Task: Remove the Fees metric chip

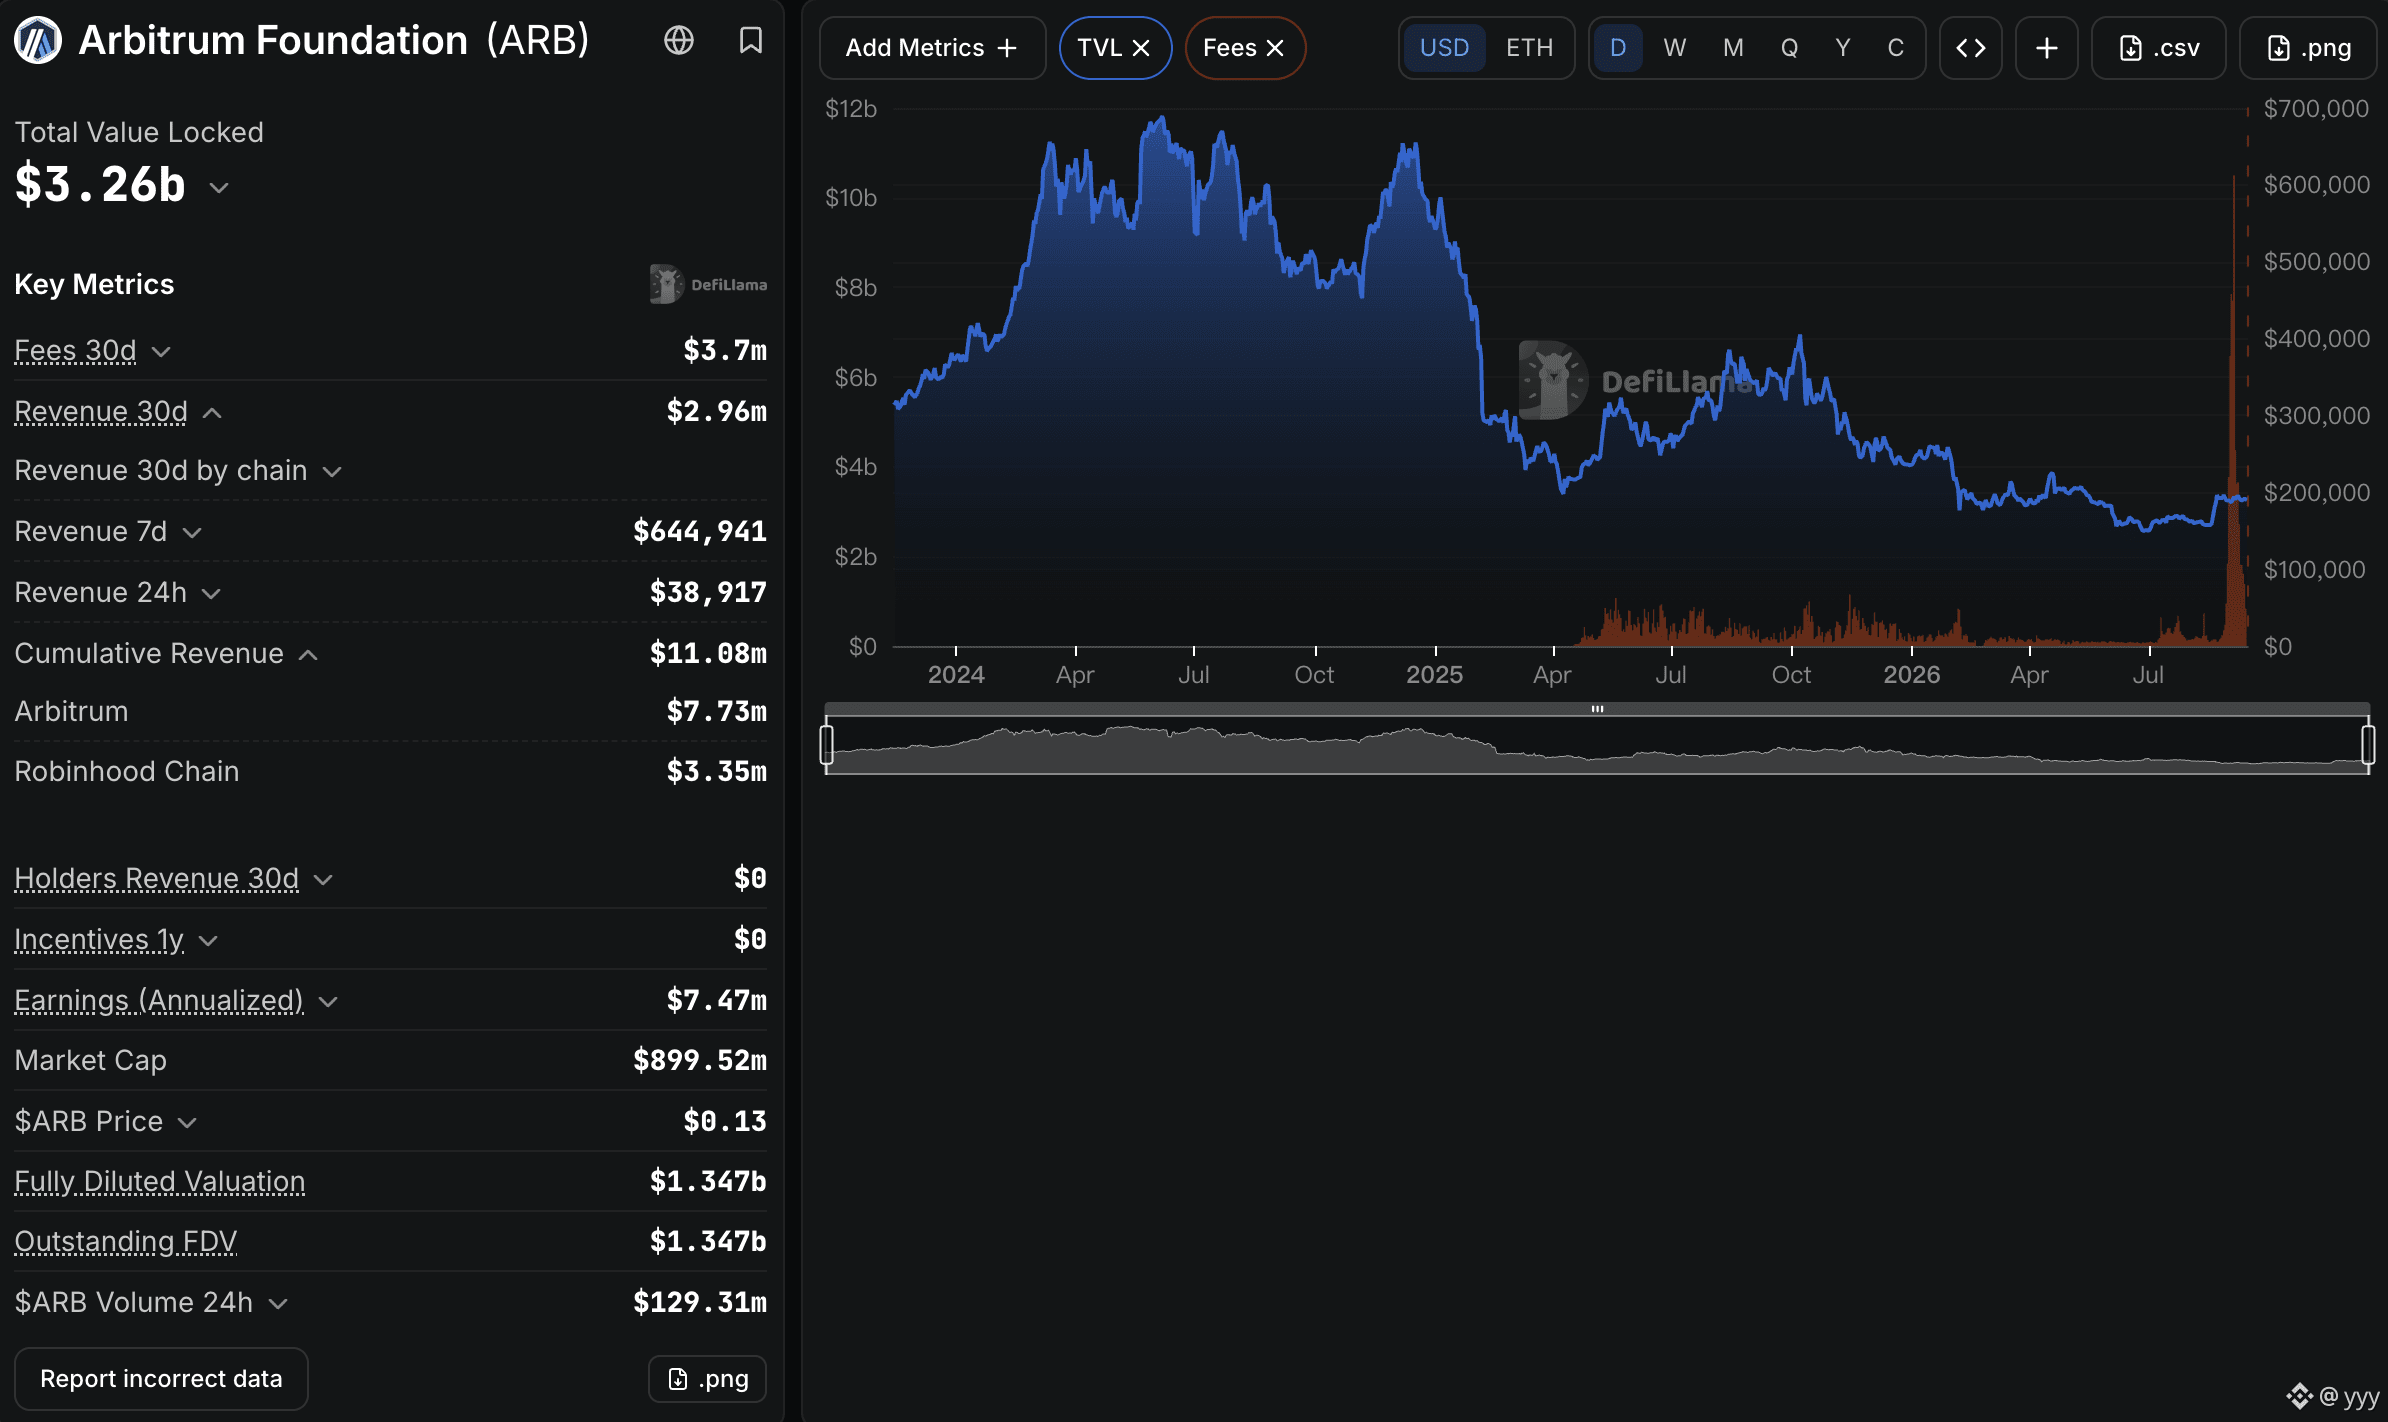Action: click(1275, 48)
